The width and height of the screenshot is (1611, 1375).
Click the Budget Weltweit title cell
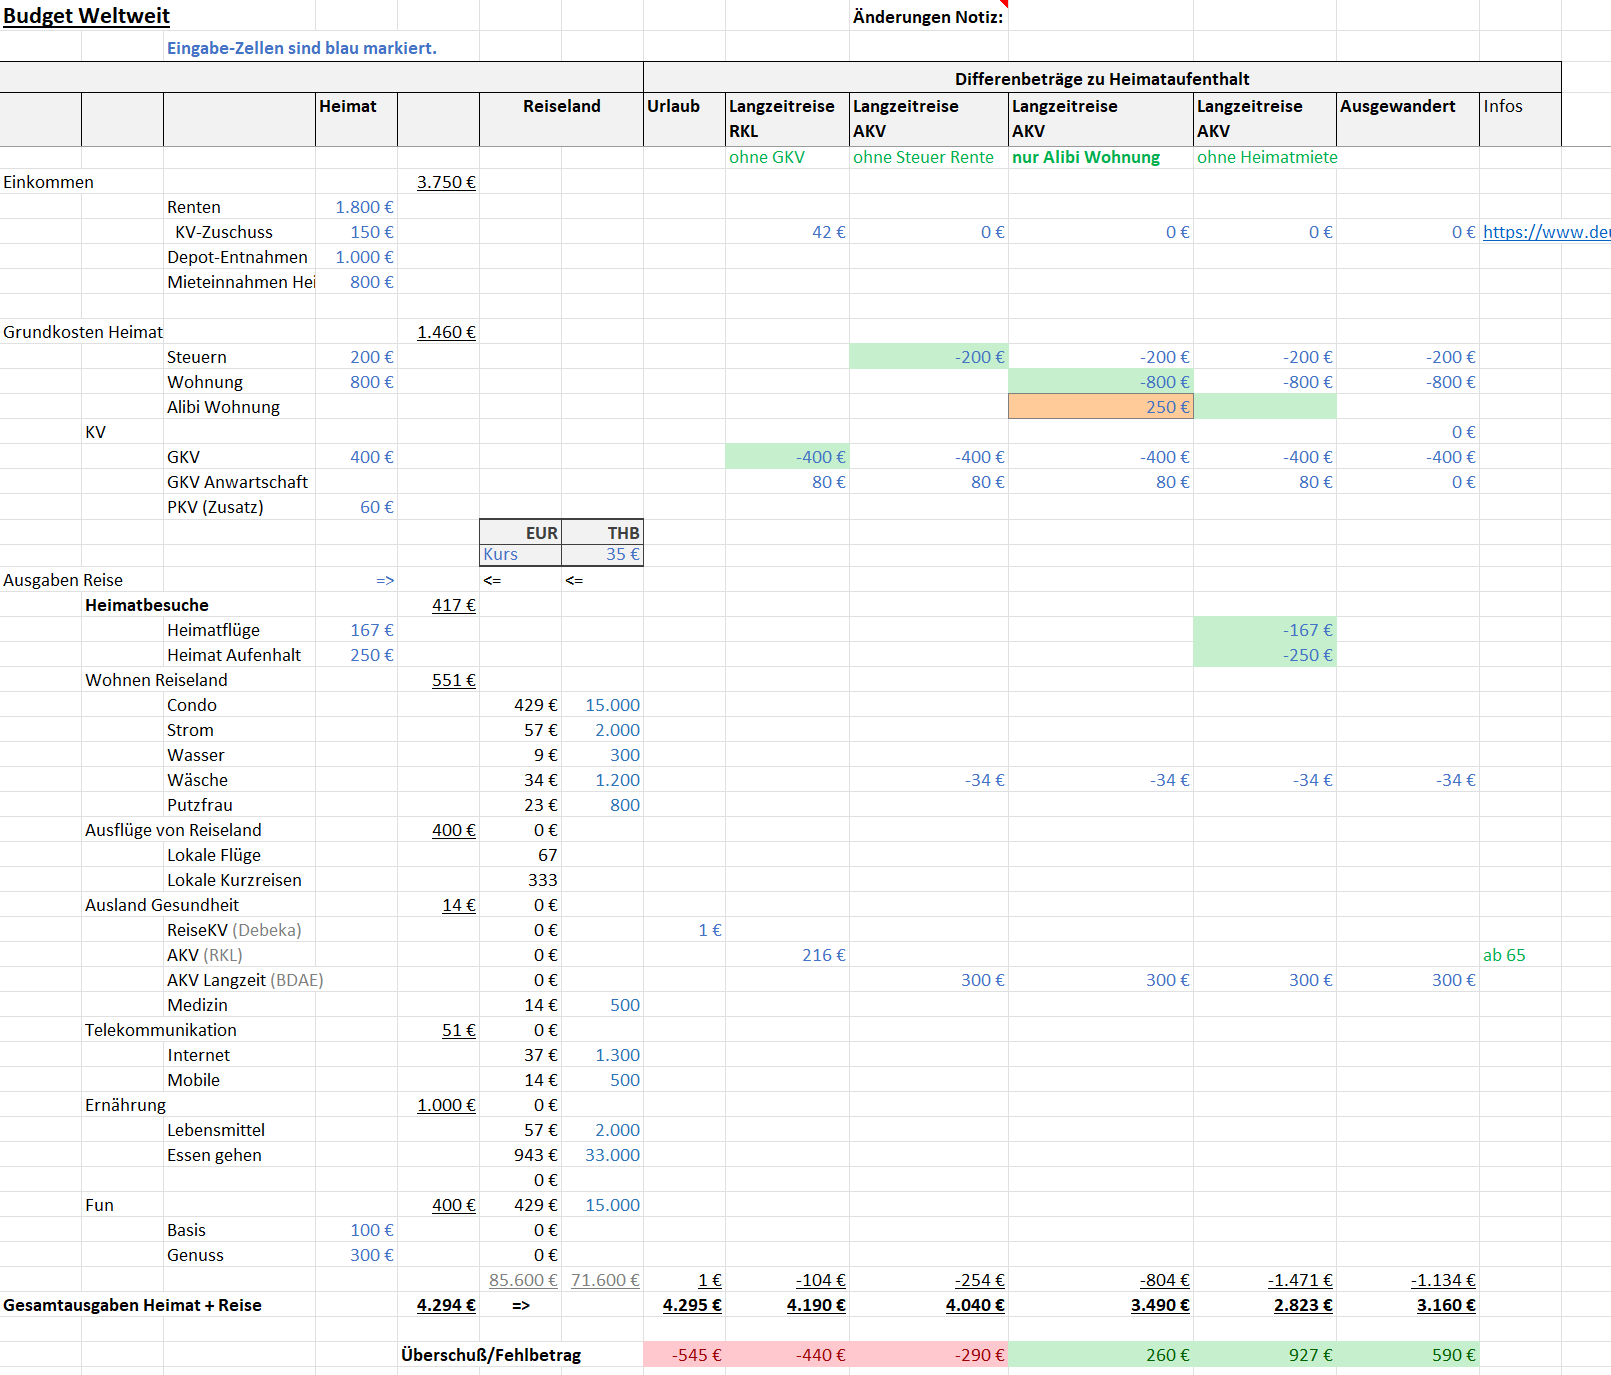pyautogui.click(x=87, y=16)
